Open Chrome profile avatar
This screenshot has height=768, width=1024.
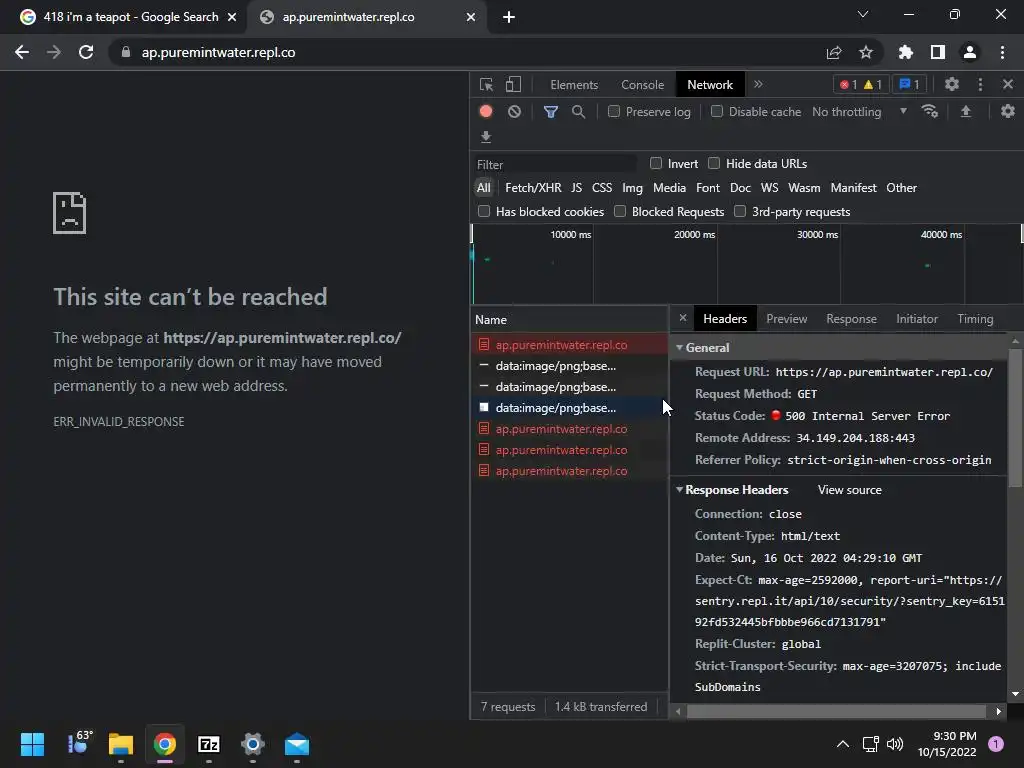(x=970, y=52)
